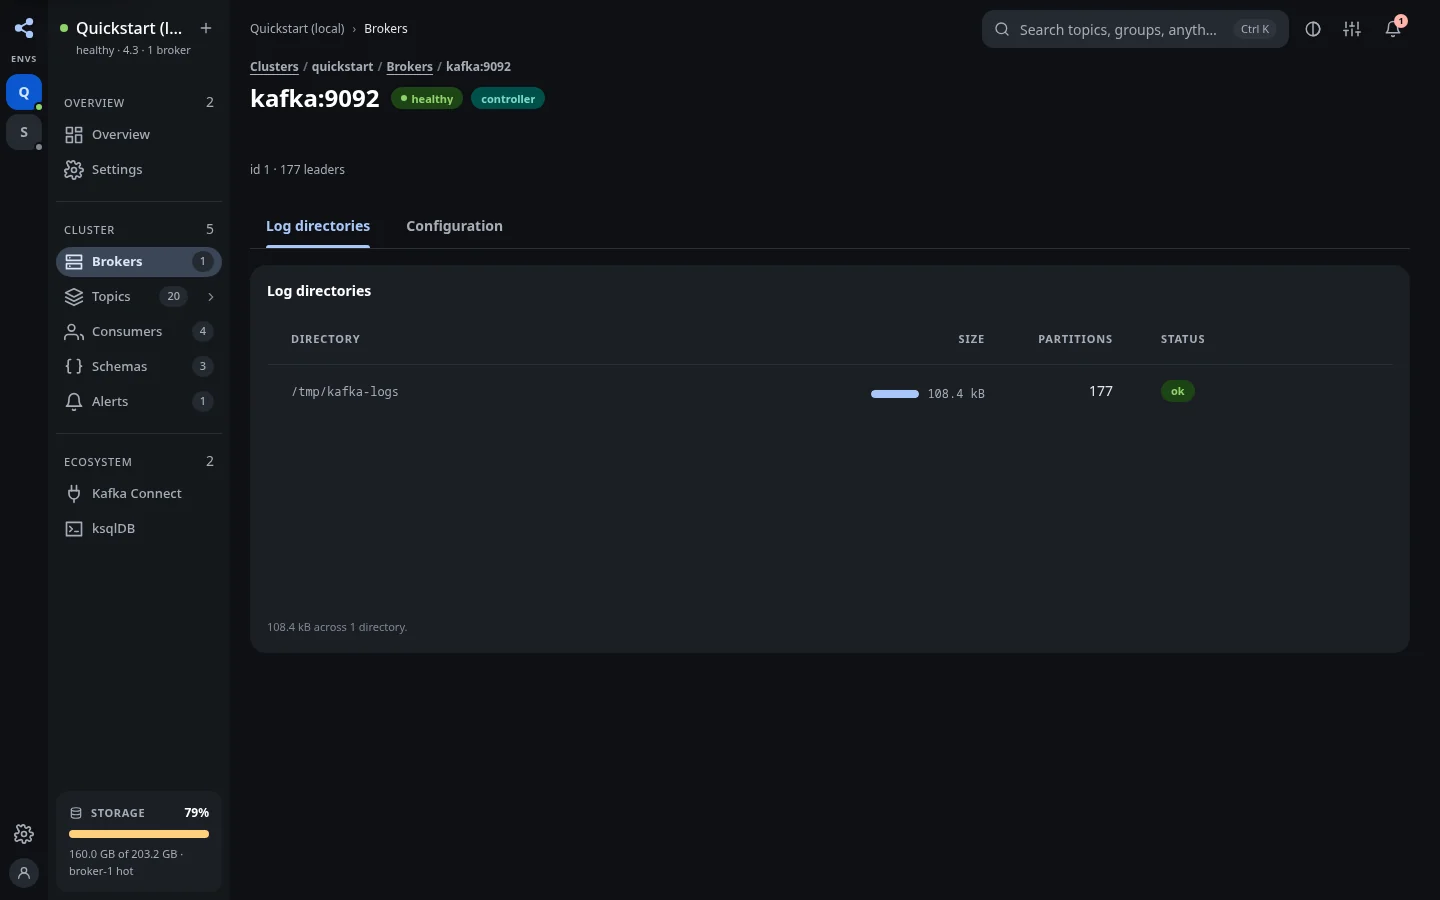Click the DIRECTORY column header
The image size is (1440, 900).
tap(325, 339)
